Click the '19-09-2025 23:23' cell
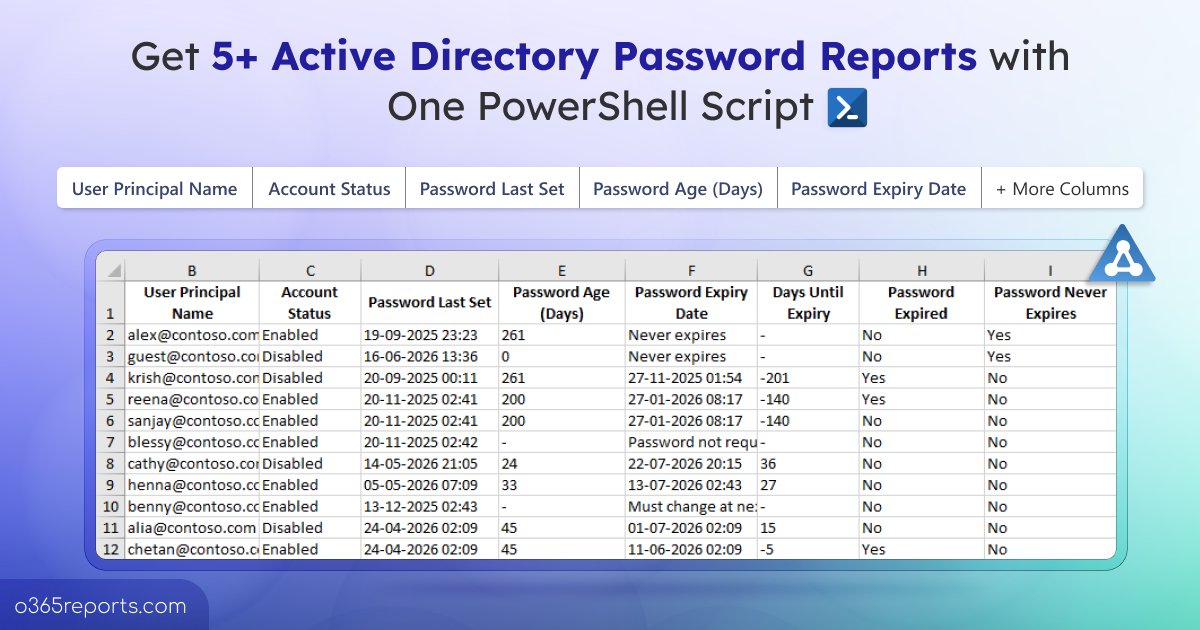The width and height of the screenshot is (1200, 630). (x=430, y=335)
